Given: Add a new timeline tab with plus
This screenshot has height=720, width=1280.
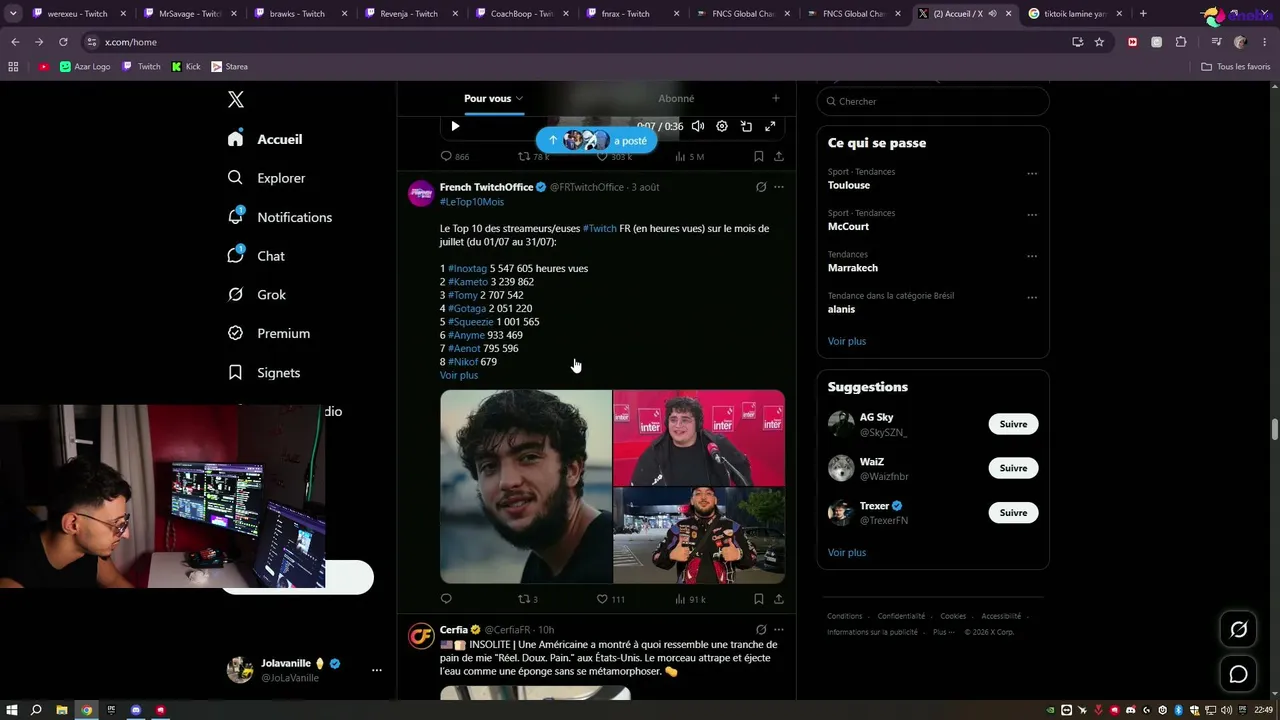Looking at the screenshot, I should pyautogui.click(x=775, y=98).
